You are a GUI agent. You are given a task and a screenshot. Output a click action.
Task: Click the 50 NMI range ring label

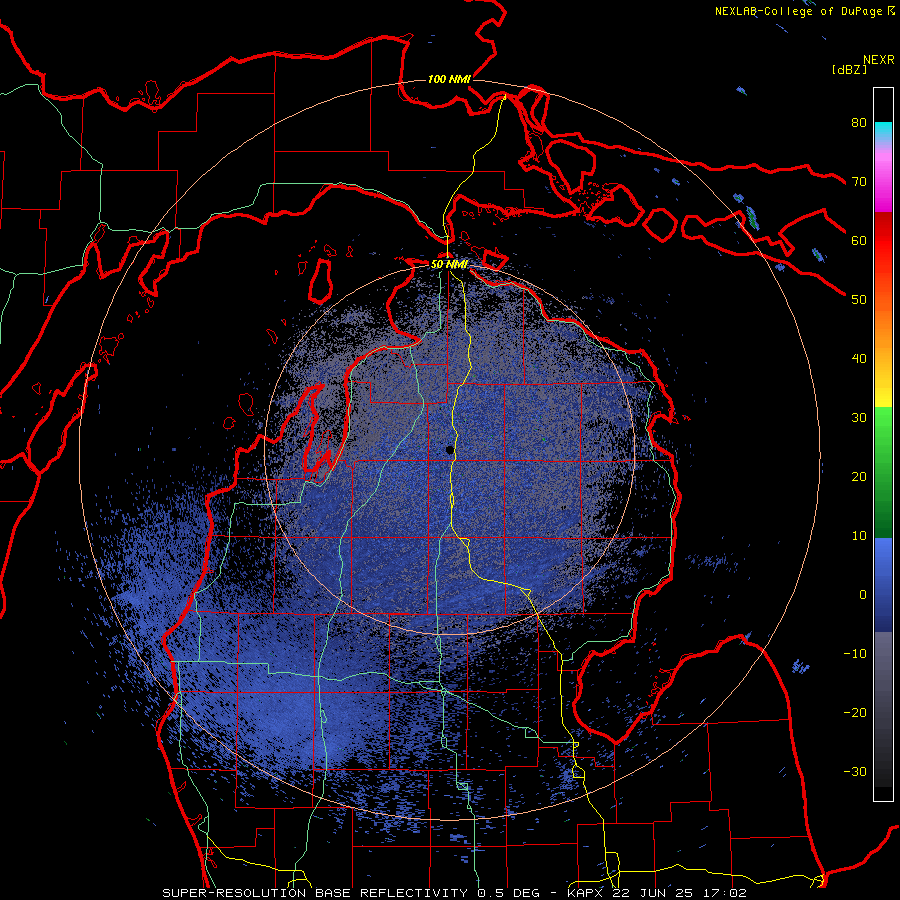click(449, 265)
